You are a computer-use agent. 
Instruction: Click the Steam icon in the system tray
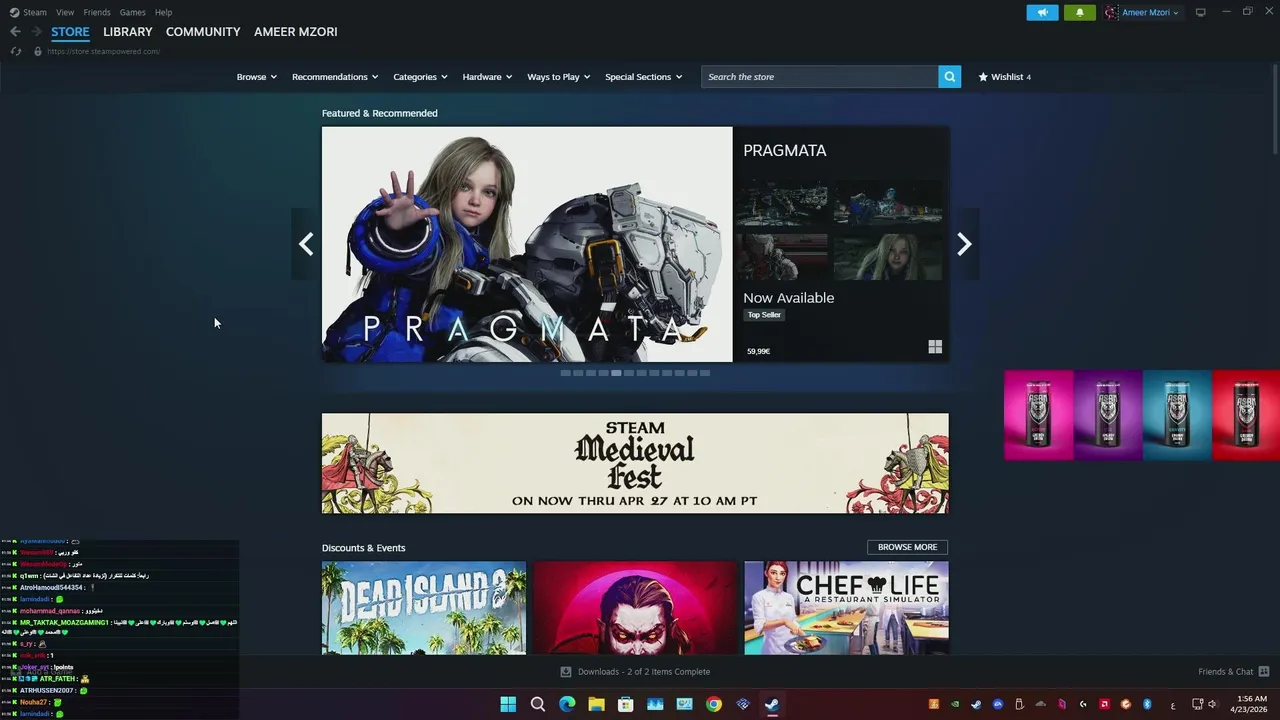[x=976, y=704]
